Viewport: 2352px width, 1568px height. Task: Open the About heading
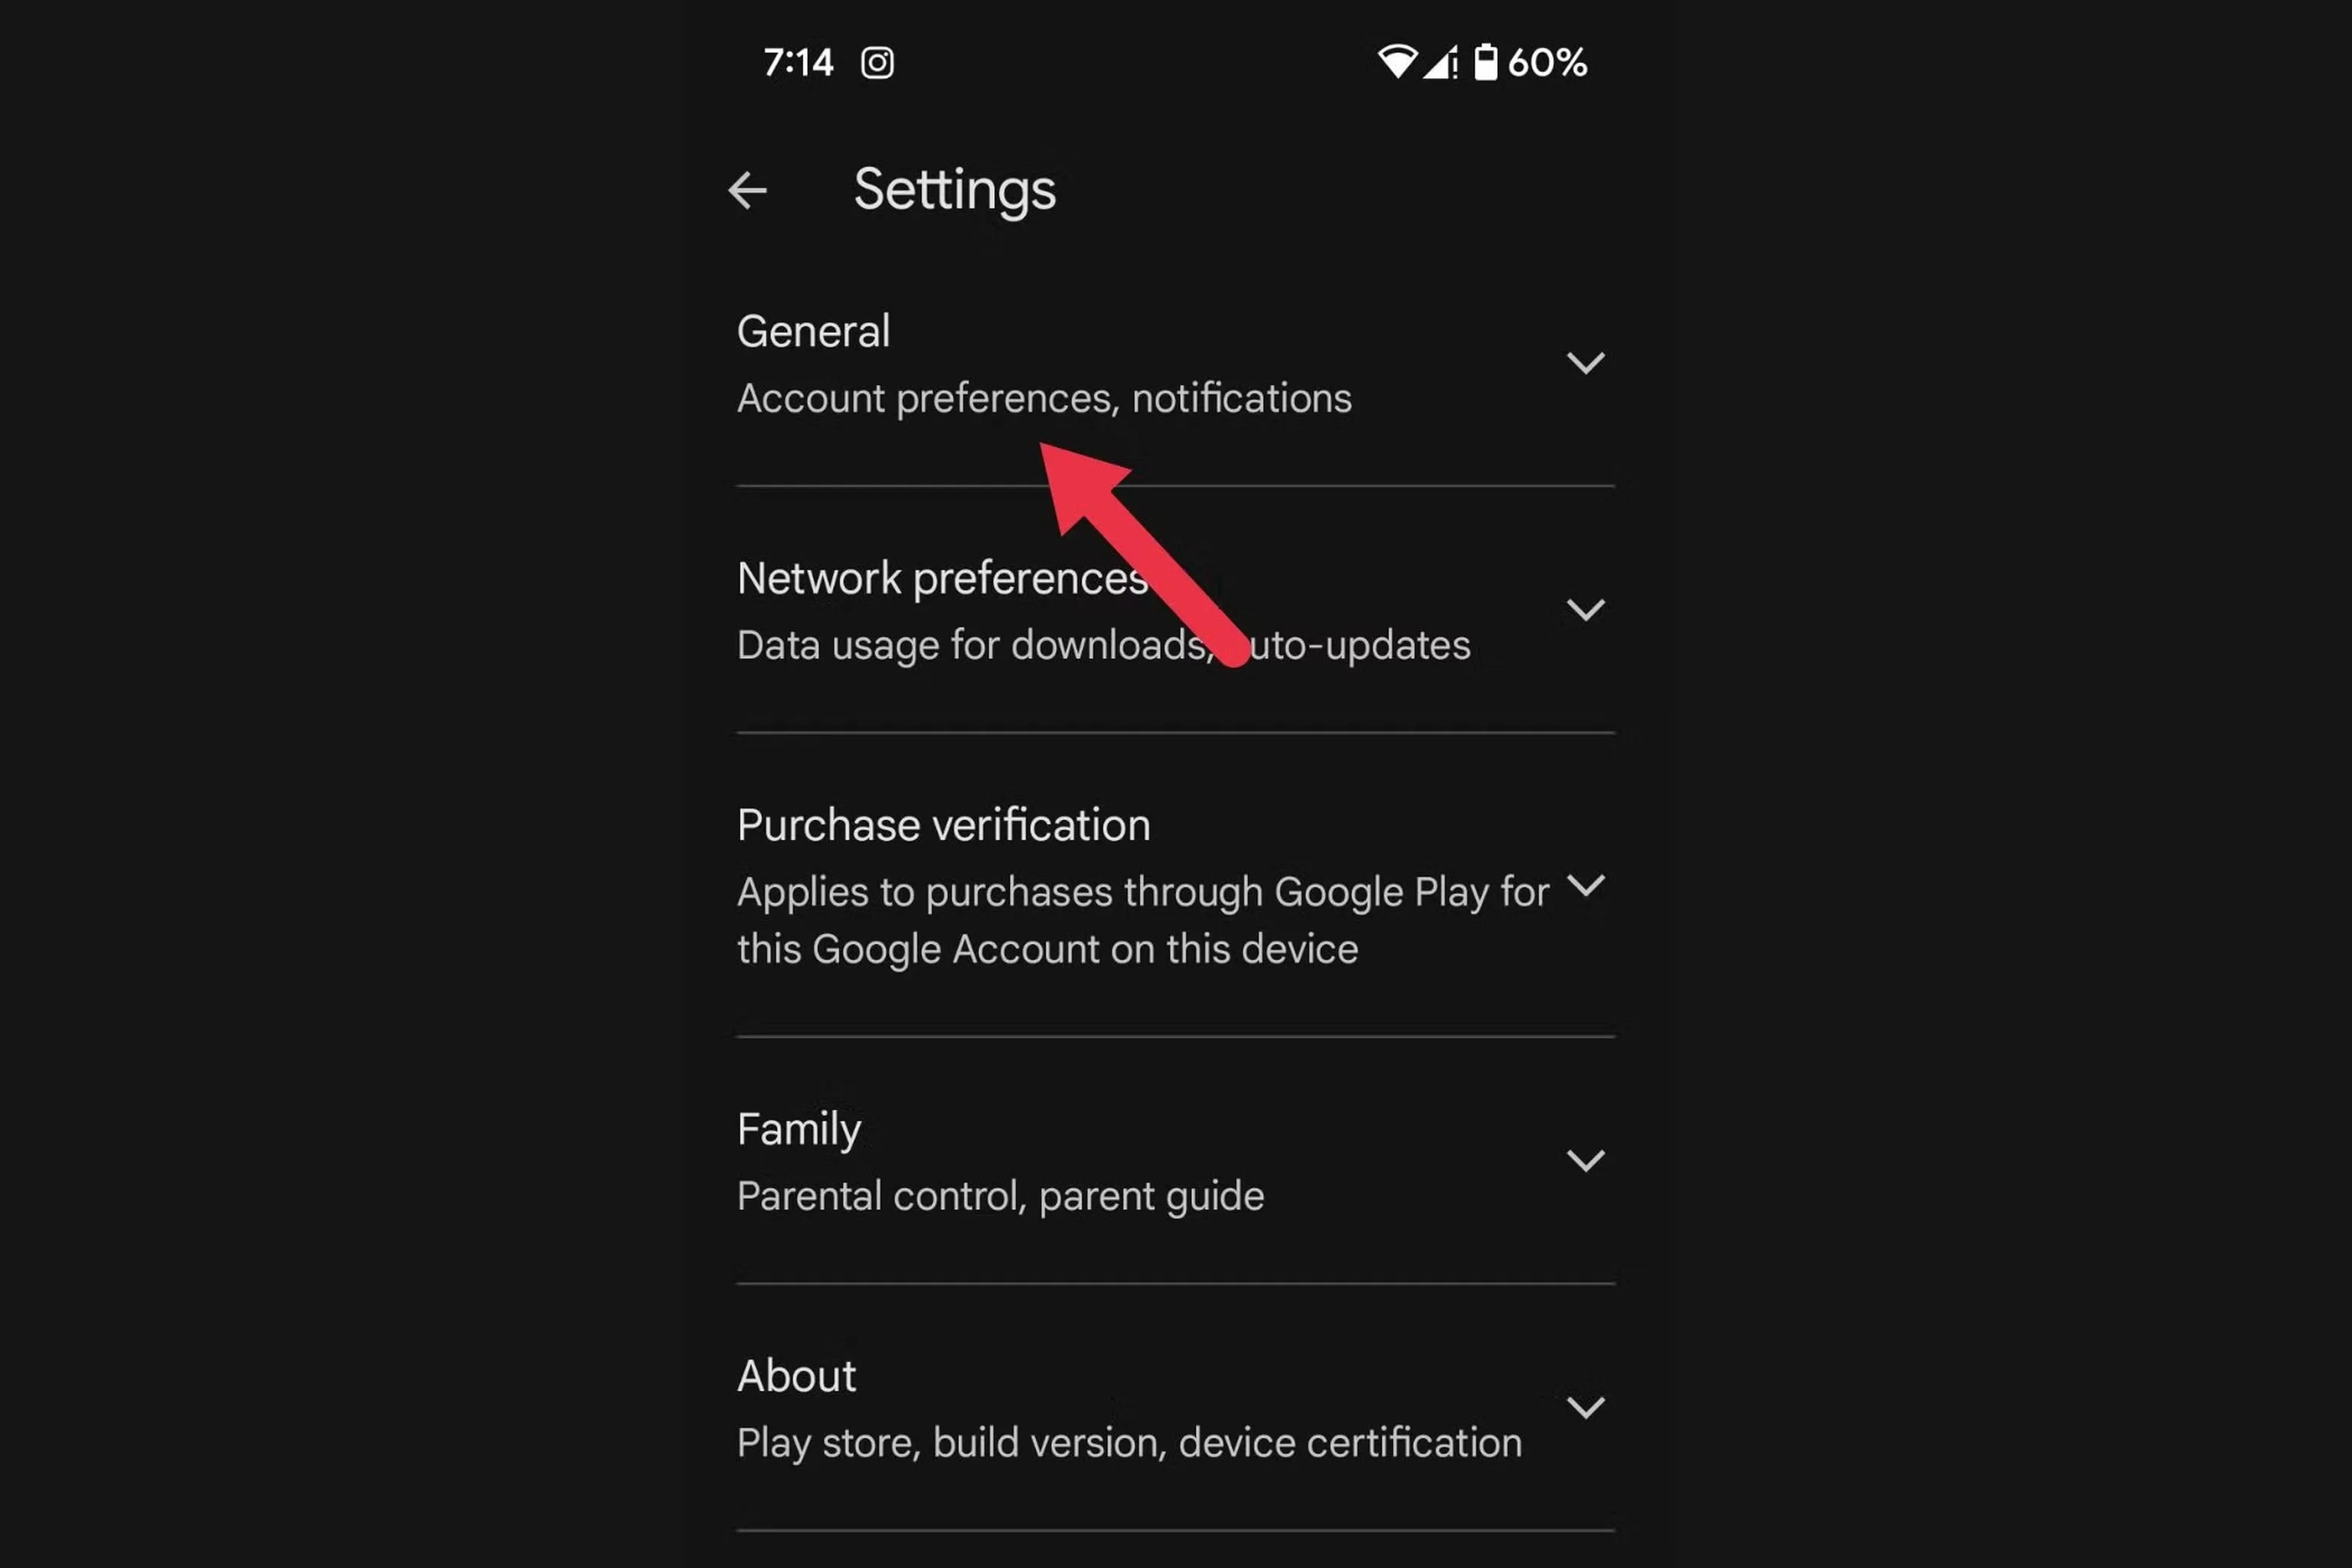point(796,1376)
